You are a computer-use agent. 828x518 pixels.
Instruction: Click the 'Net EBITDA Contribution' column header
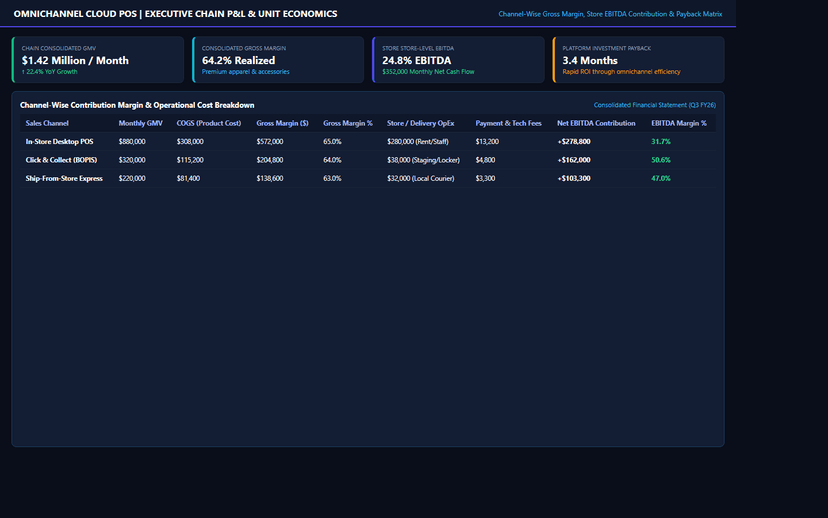596,123
